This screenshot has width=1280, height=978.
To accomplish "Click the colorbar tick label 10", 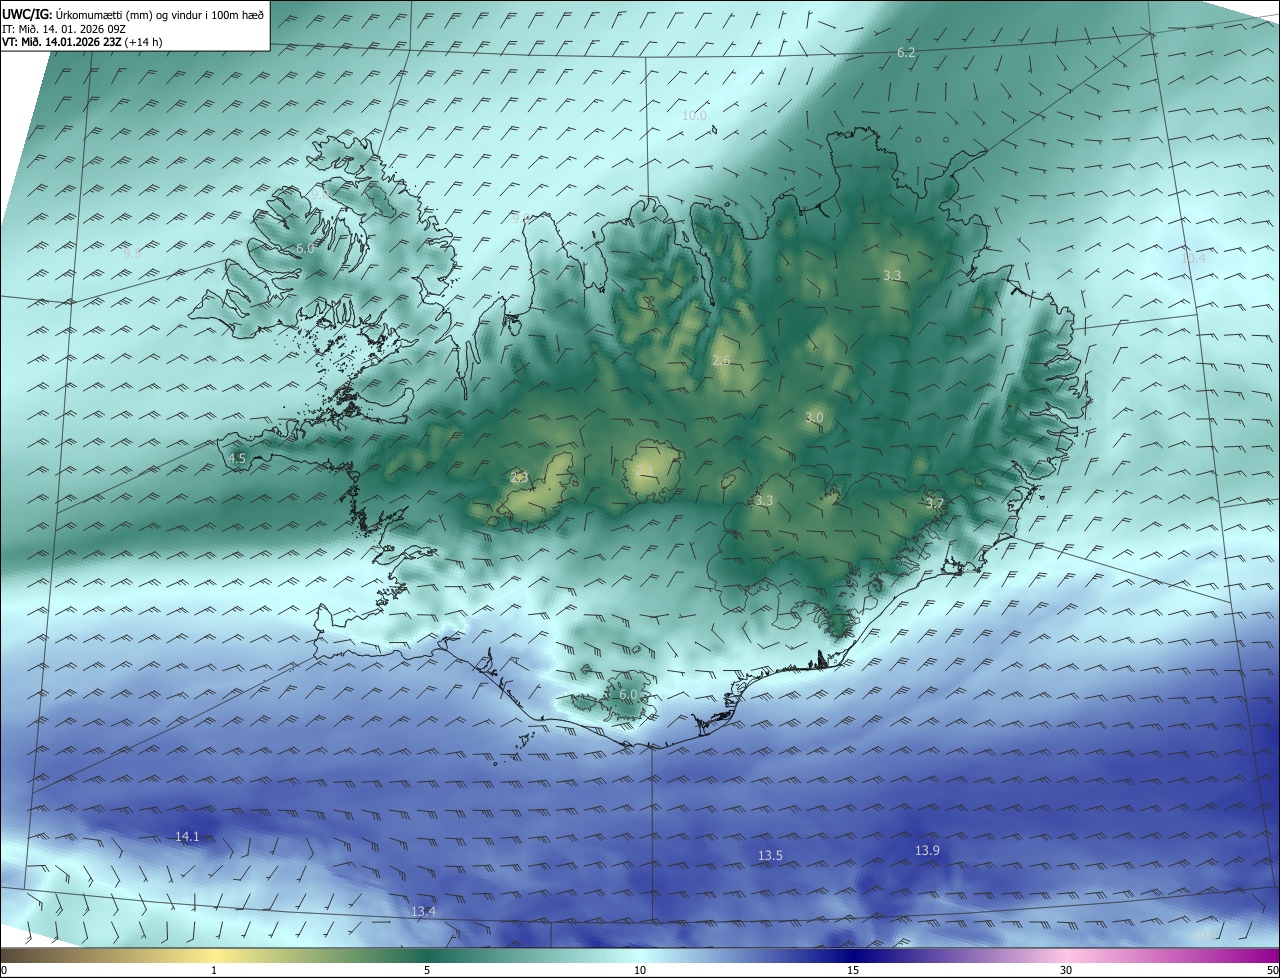I will 640,970.
